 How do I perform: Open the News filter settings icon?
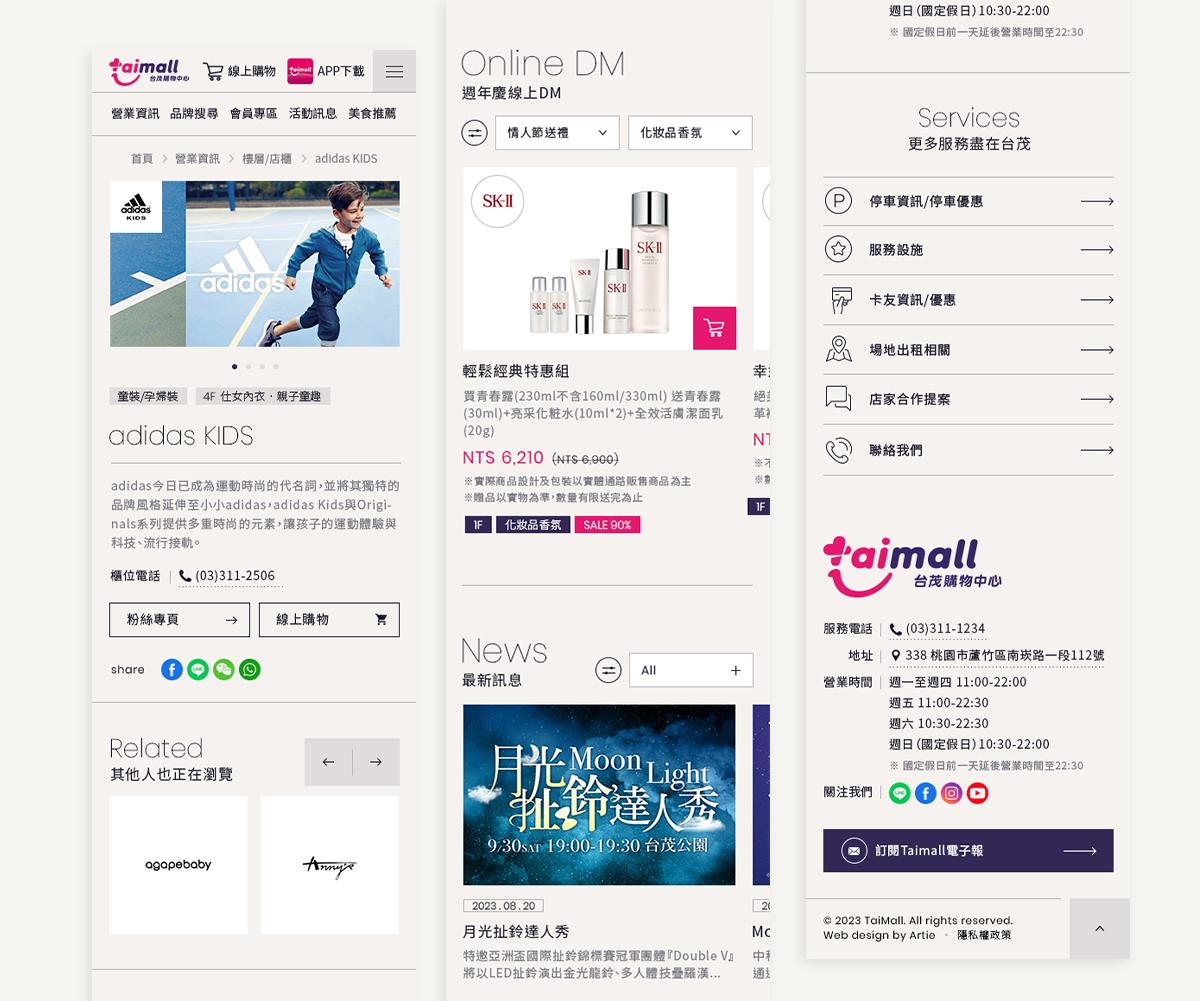tap(608, 670)
